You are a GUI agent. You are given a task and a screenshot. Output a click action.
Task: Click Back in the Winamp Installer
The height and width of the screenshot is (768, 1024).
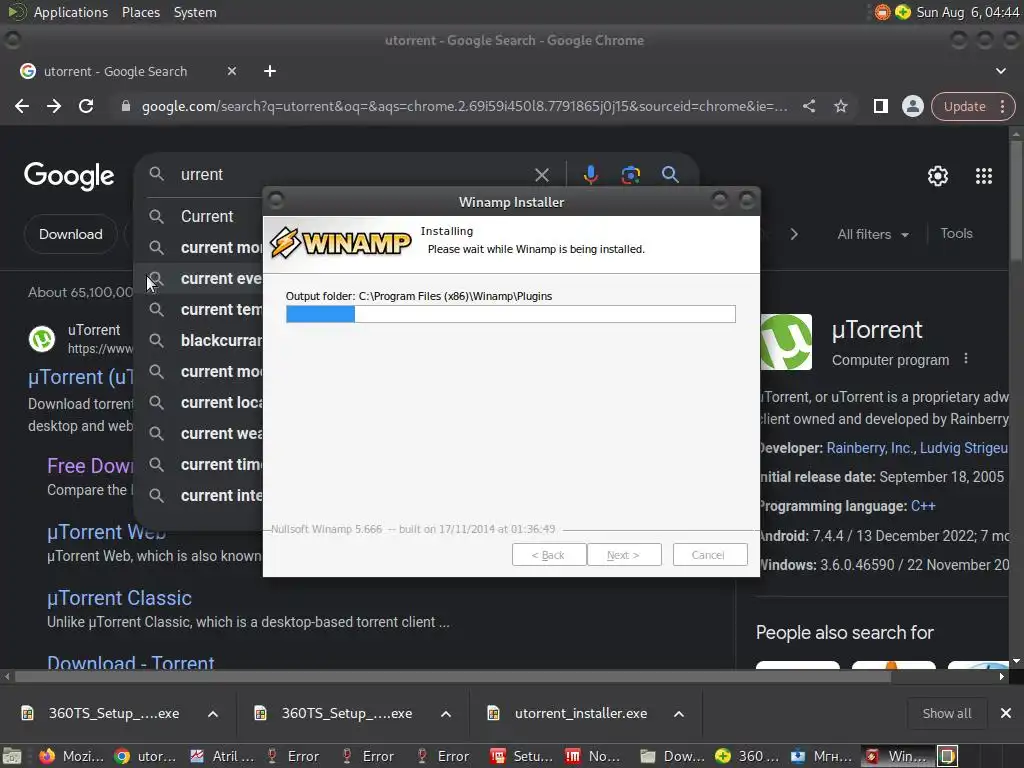(x=549, y=554)
